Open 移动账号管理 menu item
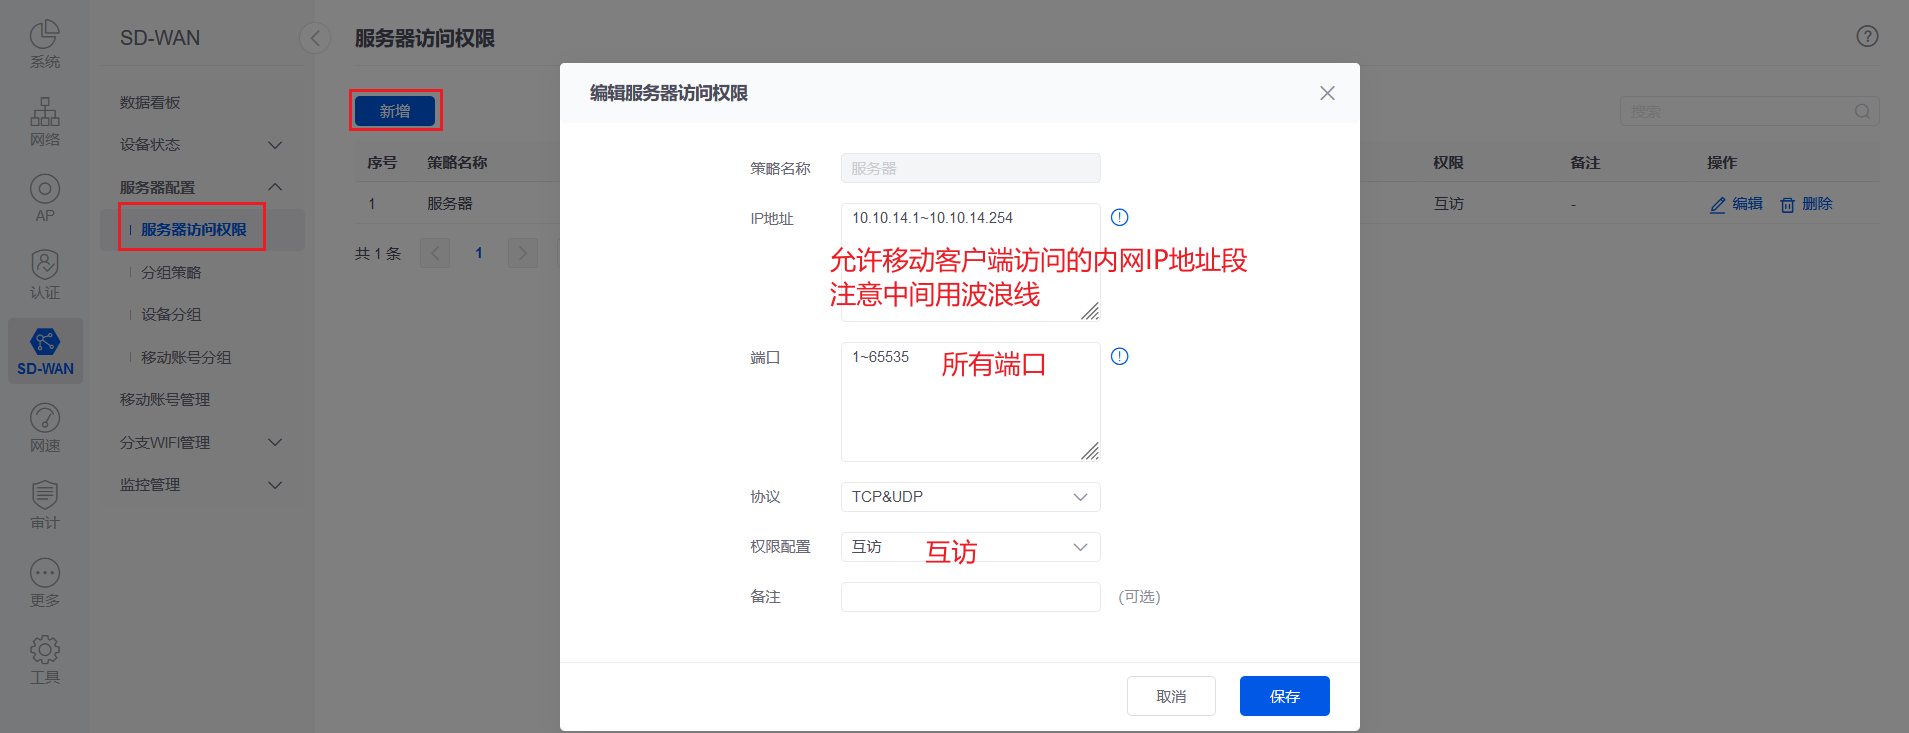Viewport: 1909px width, 733px height. (x=165, y=400)
